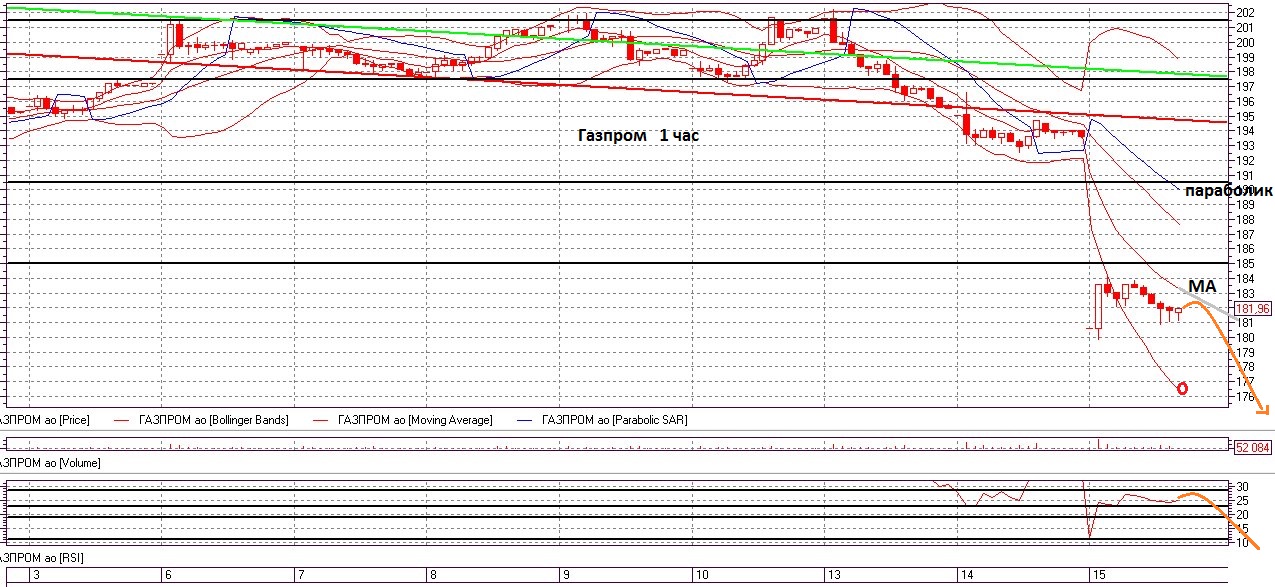Click the volume value tag 52 084
This screenshot has width=1275, height=587.
1253,447
